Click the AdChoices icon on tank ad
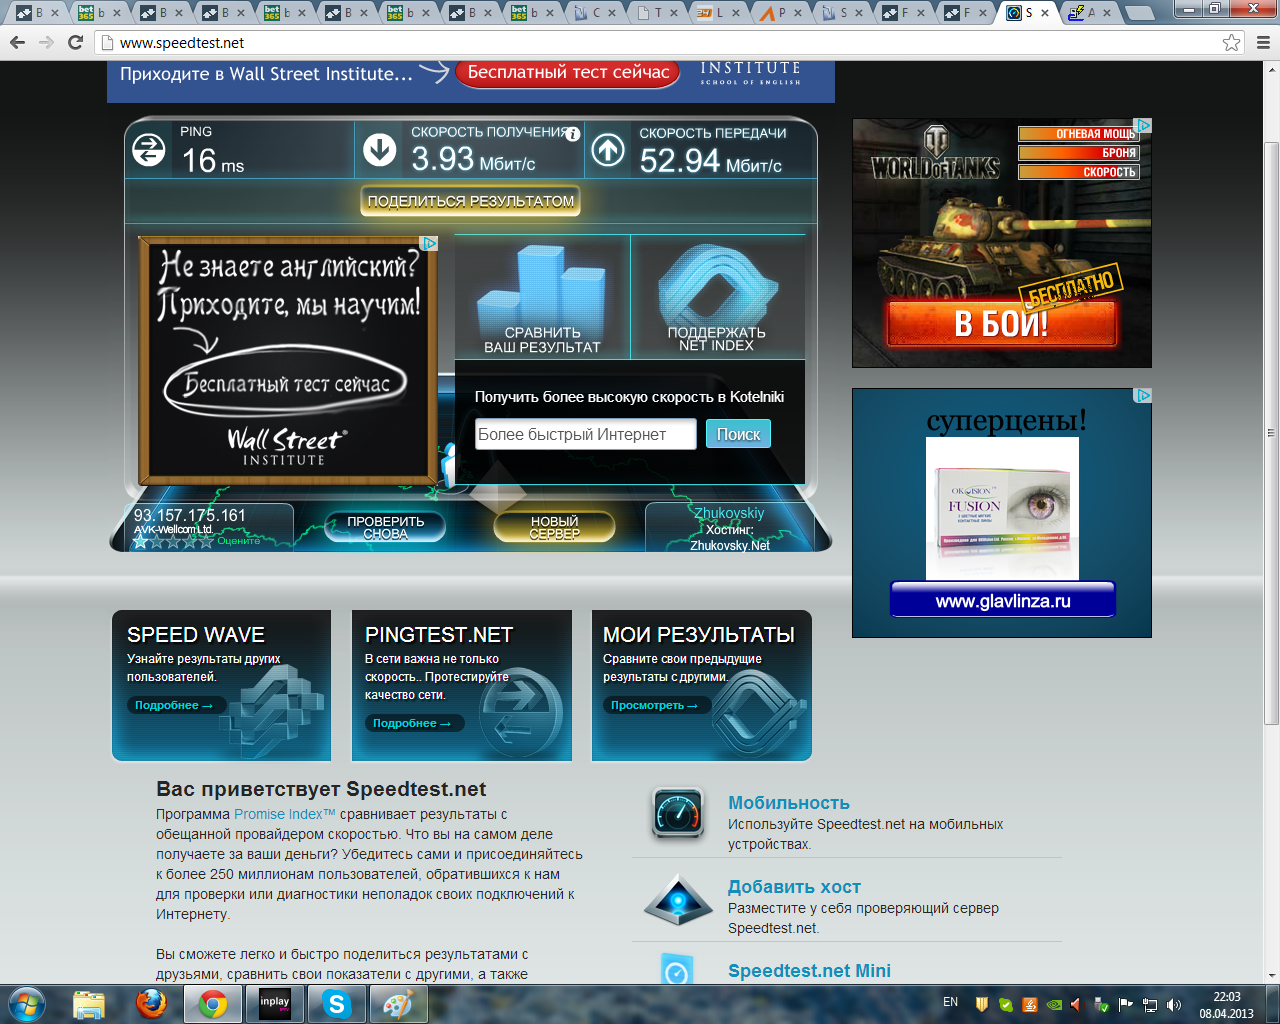The image size is (1280, 1024). [x=1144, y=125]
